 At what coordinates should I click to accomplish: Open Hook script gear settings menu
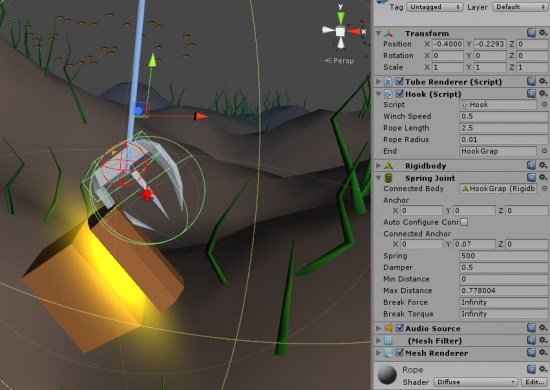pos(543,94)
